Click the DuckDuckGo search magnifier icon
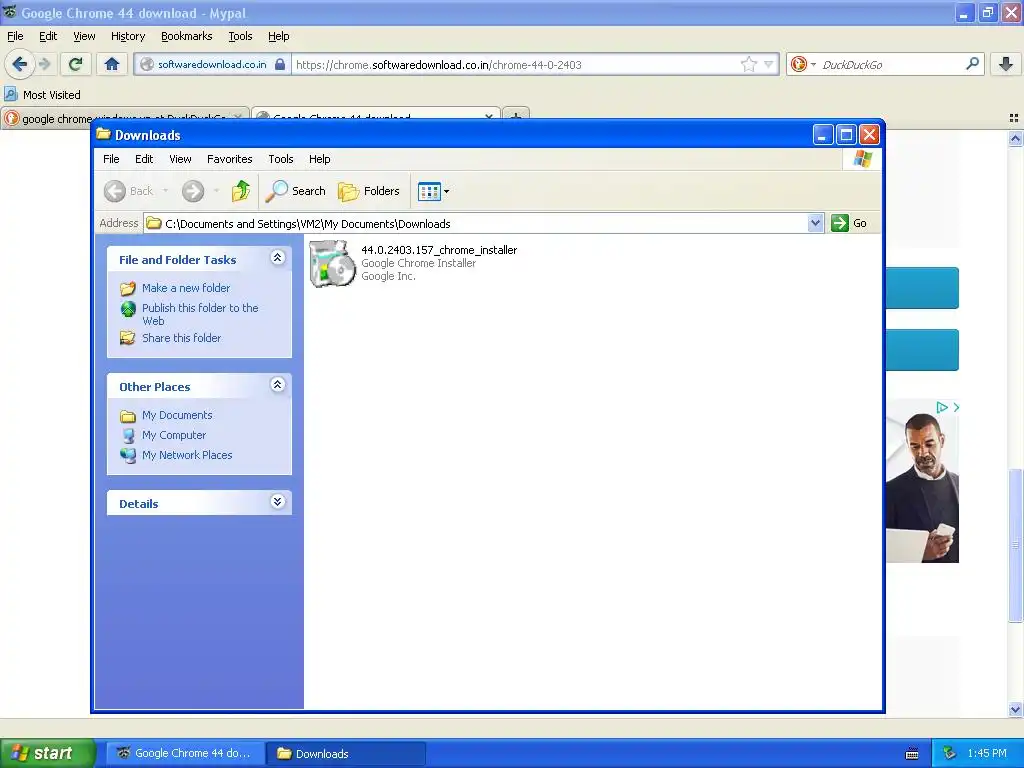 [972, 64]
